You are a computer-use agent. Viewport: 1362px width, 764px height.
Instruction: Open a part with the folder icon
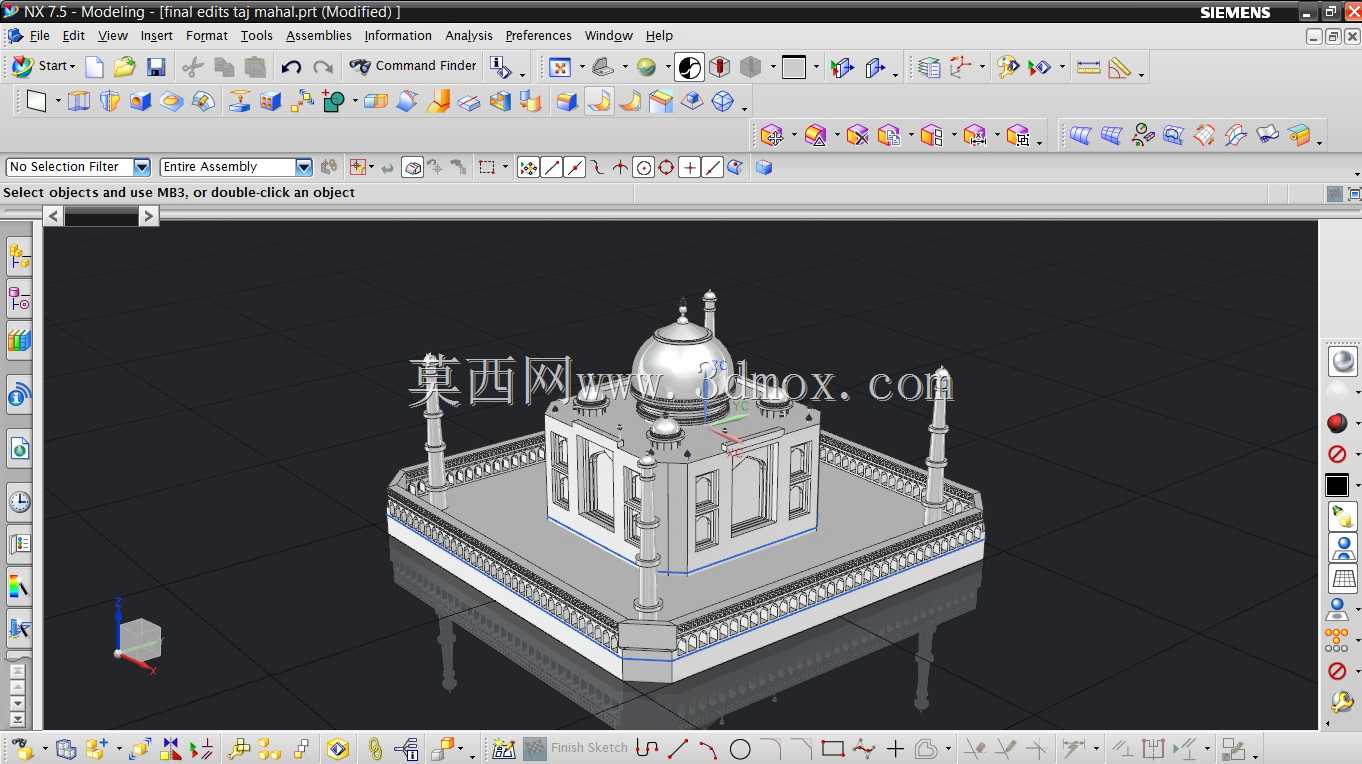(x=124, y=67)
